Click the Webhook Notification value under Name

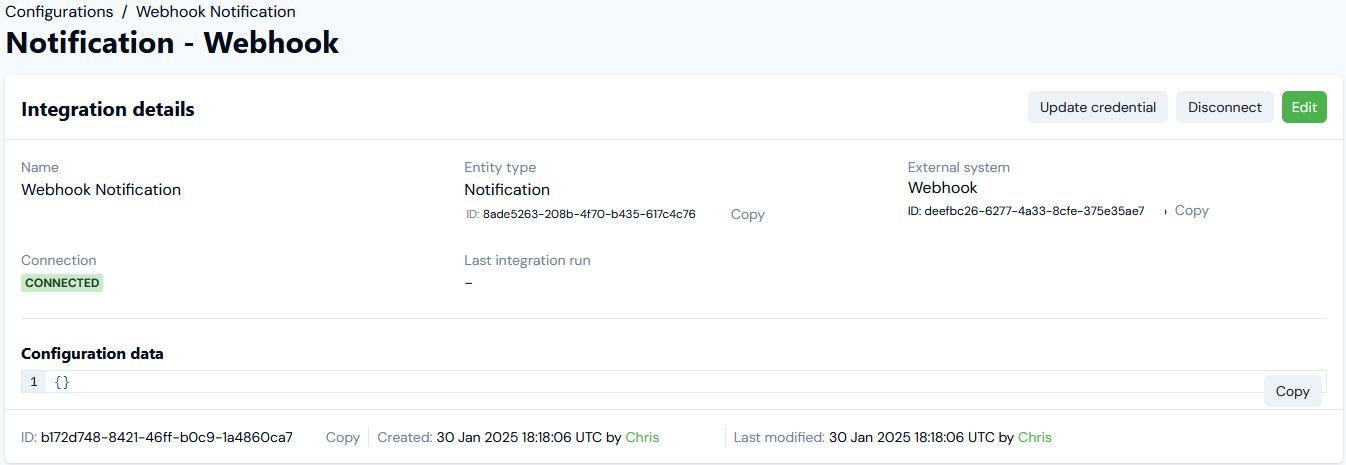tap(101, 189)
